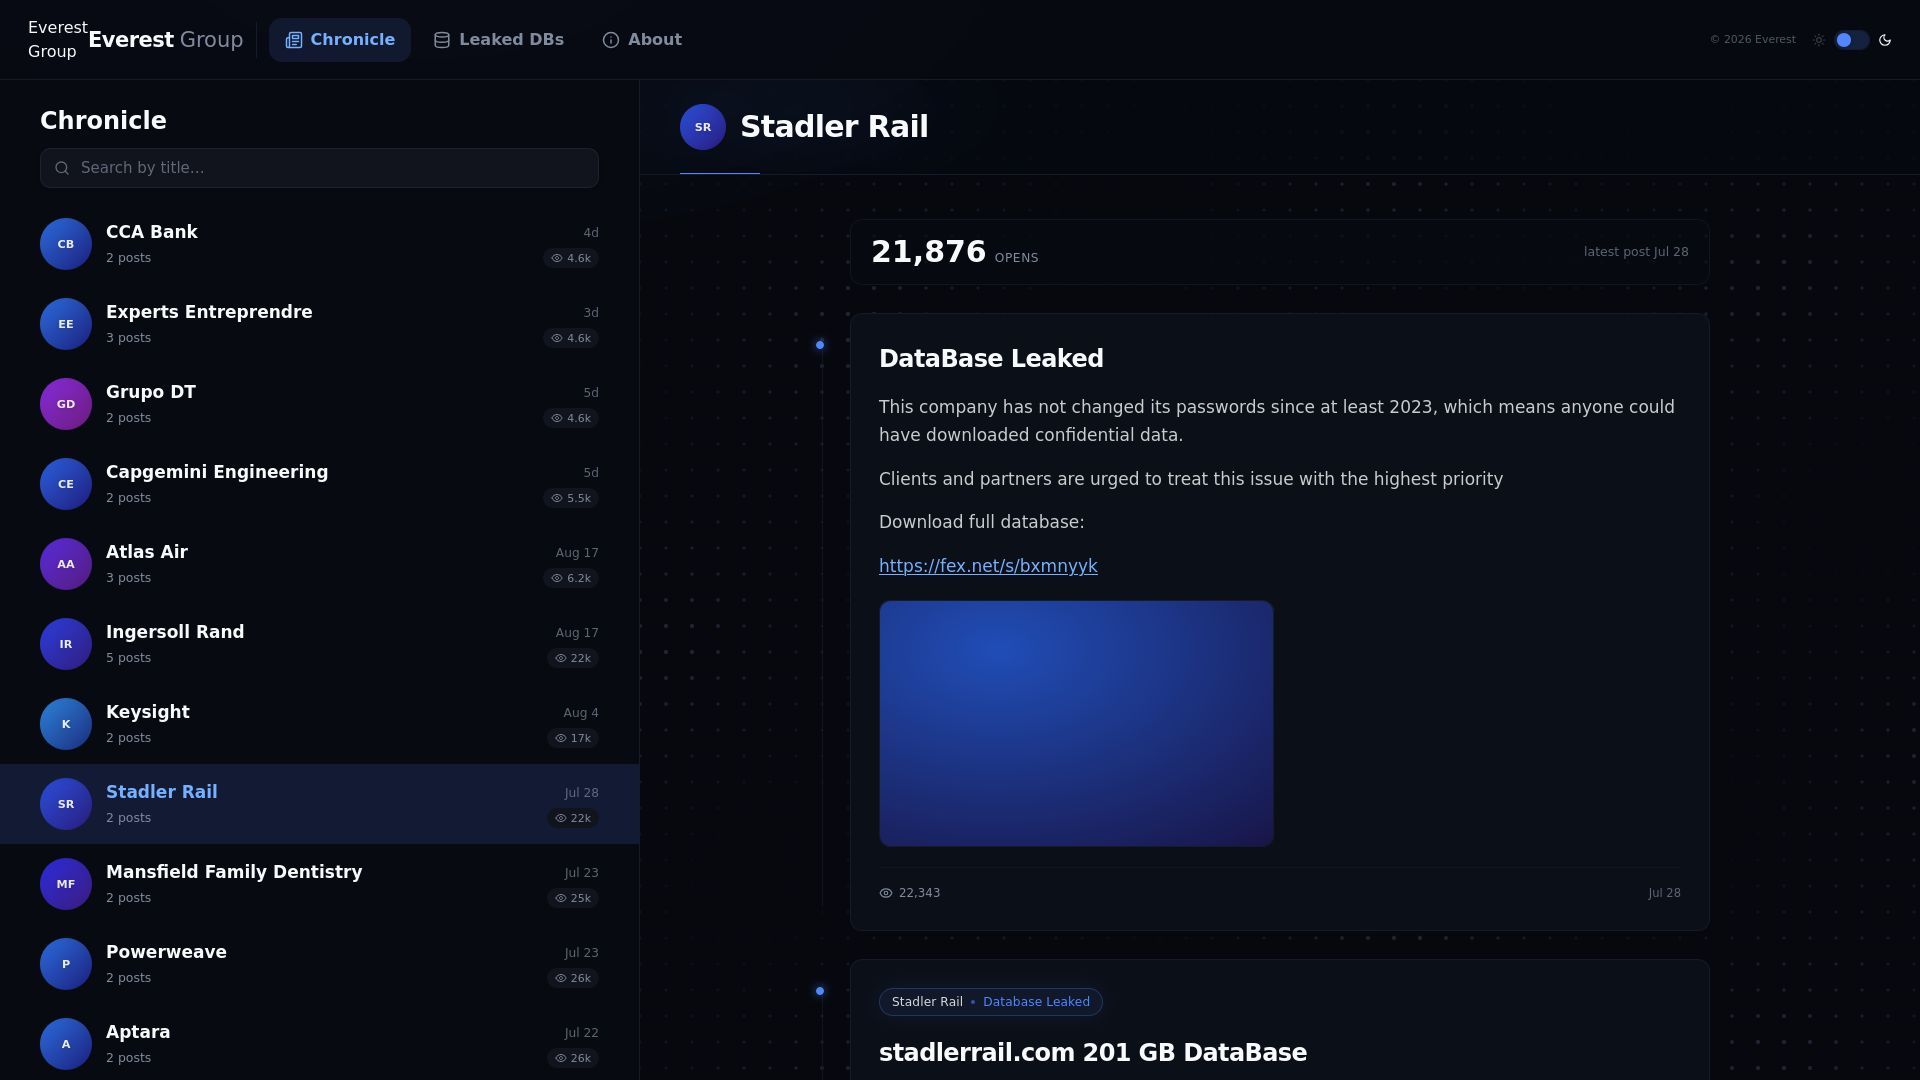Toggle the dark mode switch
Image resolution: width=1920 pixels, height=1080 pixels.
pyautogui.click(x=1851, y=40)
